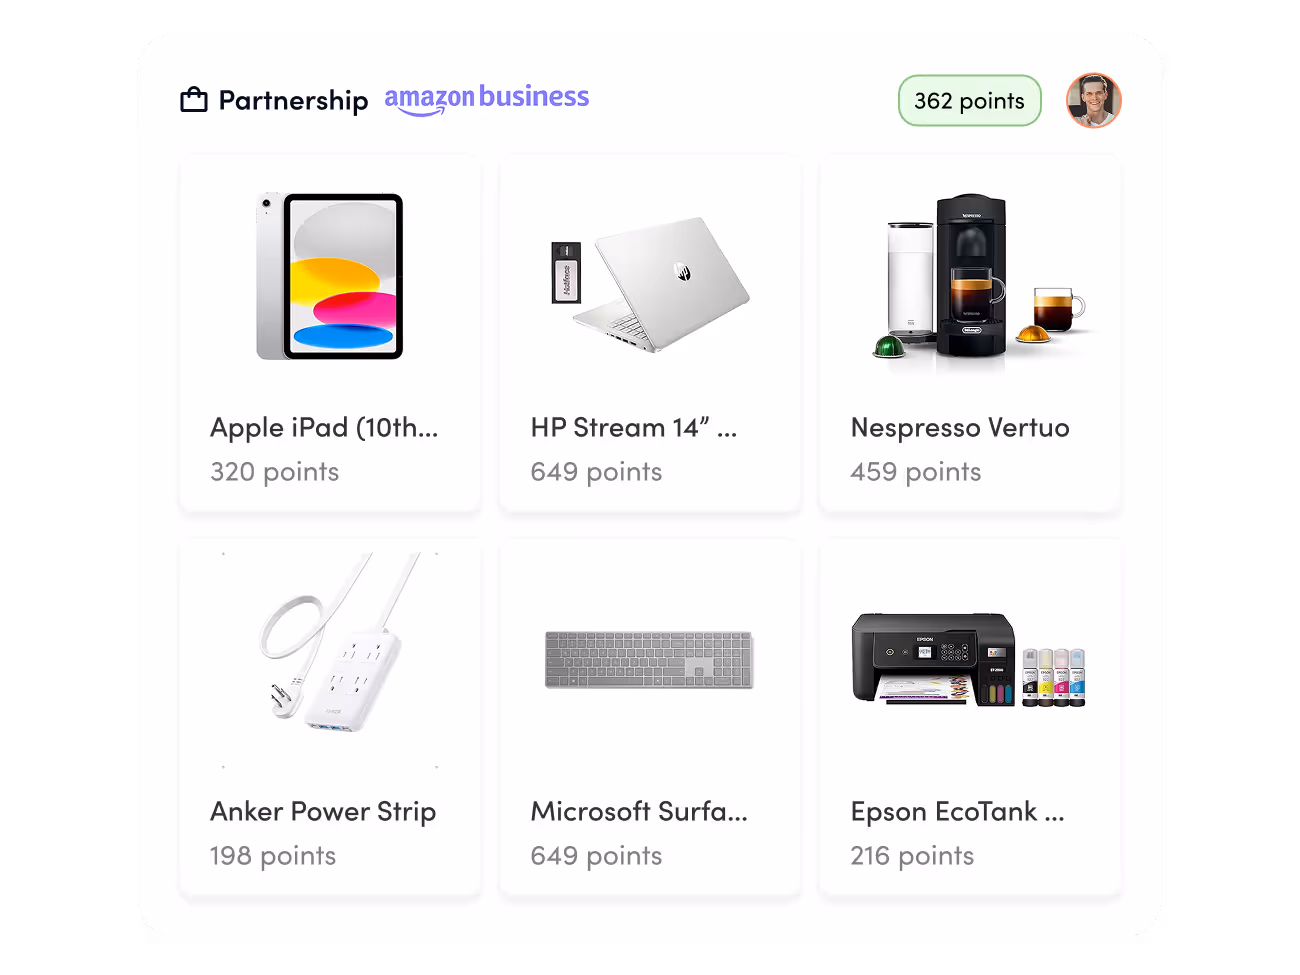Screen dimensions: 1300x975
Task: Select the Epson EcoTank printer image
Action: click(969, 660)
